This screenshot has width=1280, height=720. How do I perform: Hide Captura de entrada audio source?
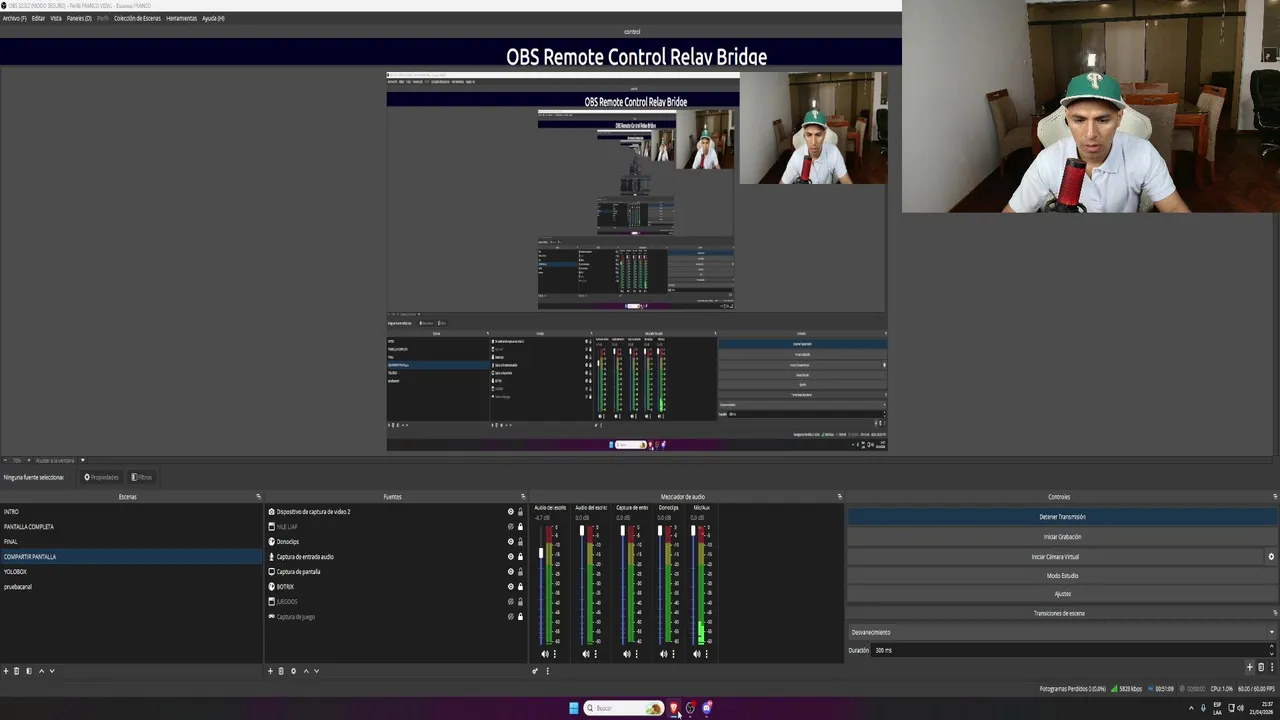pyautogui.click(x=510, y=557)
